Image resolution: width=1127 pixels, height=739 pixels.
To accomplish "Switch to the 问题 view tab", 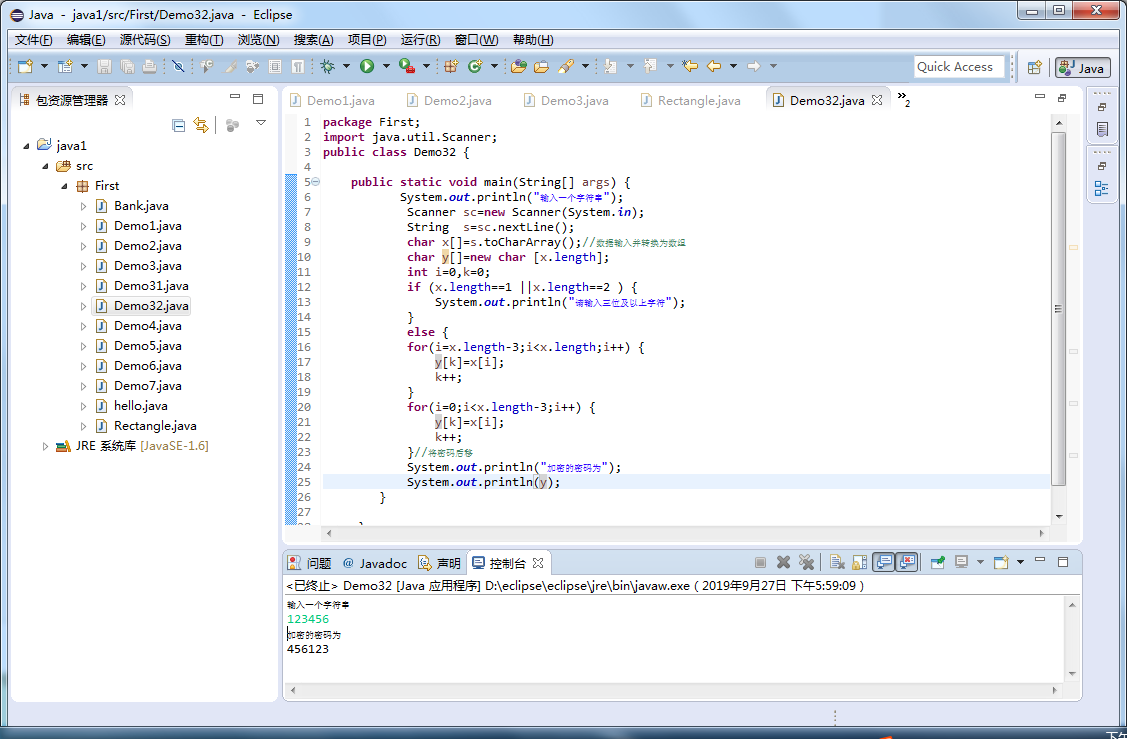I will [x=310, y=563].
